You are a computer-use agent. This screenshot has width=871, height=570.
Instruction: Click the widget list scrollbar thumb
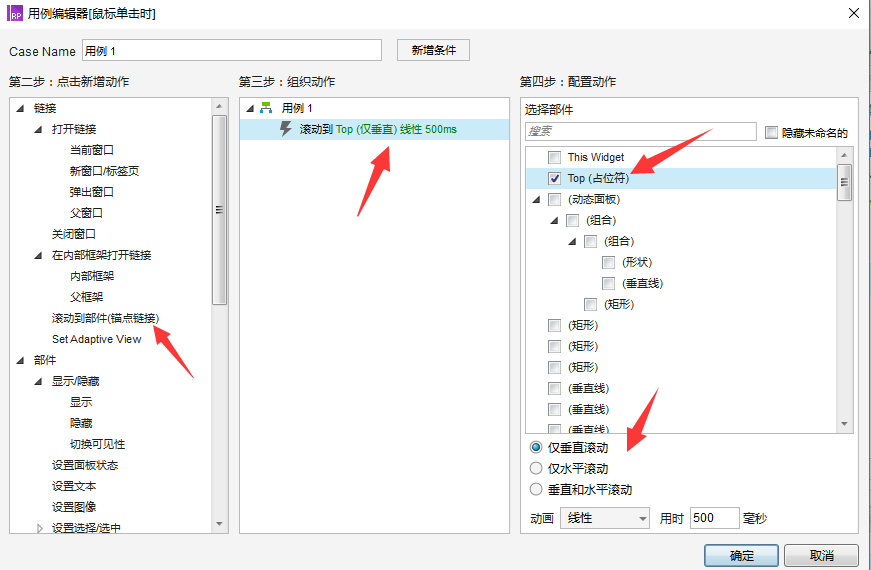[844, 182]
